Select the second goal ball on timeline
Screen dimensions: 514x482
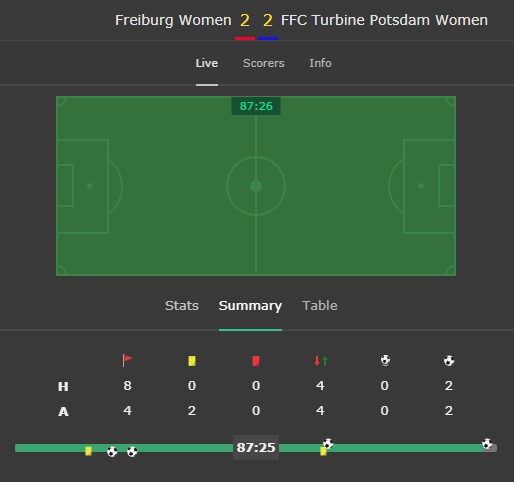(132, 452)
